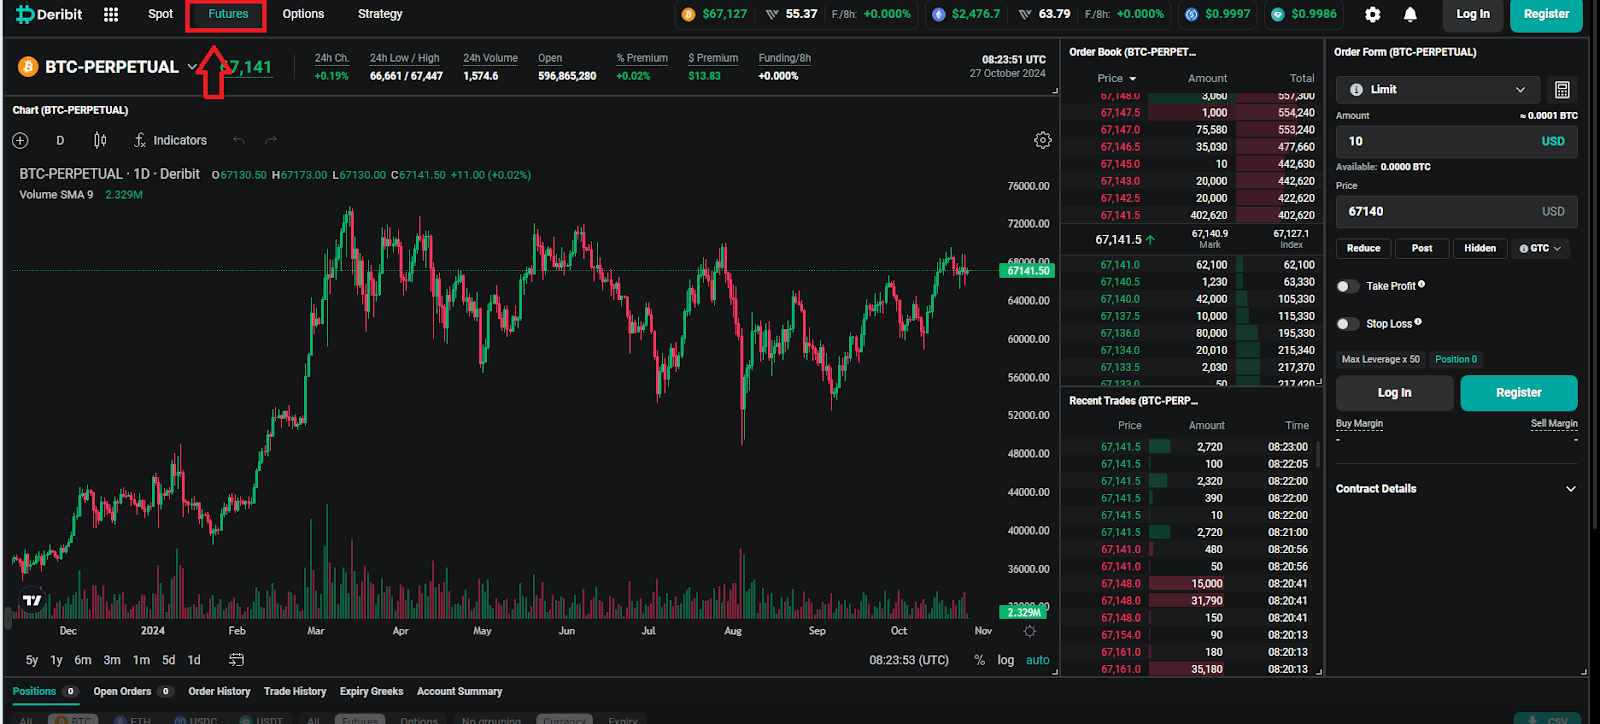Switch to the Order History tab

pos(219,691)
